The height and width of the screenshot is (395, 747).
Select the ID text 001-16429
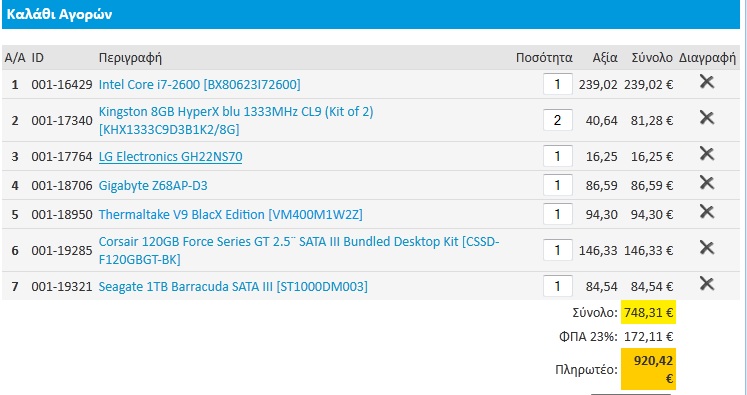coord(62,85)
